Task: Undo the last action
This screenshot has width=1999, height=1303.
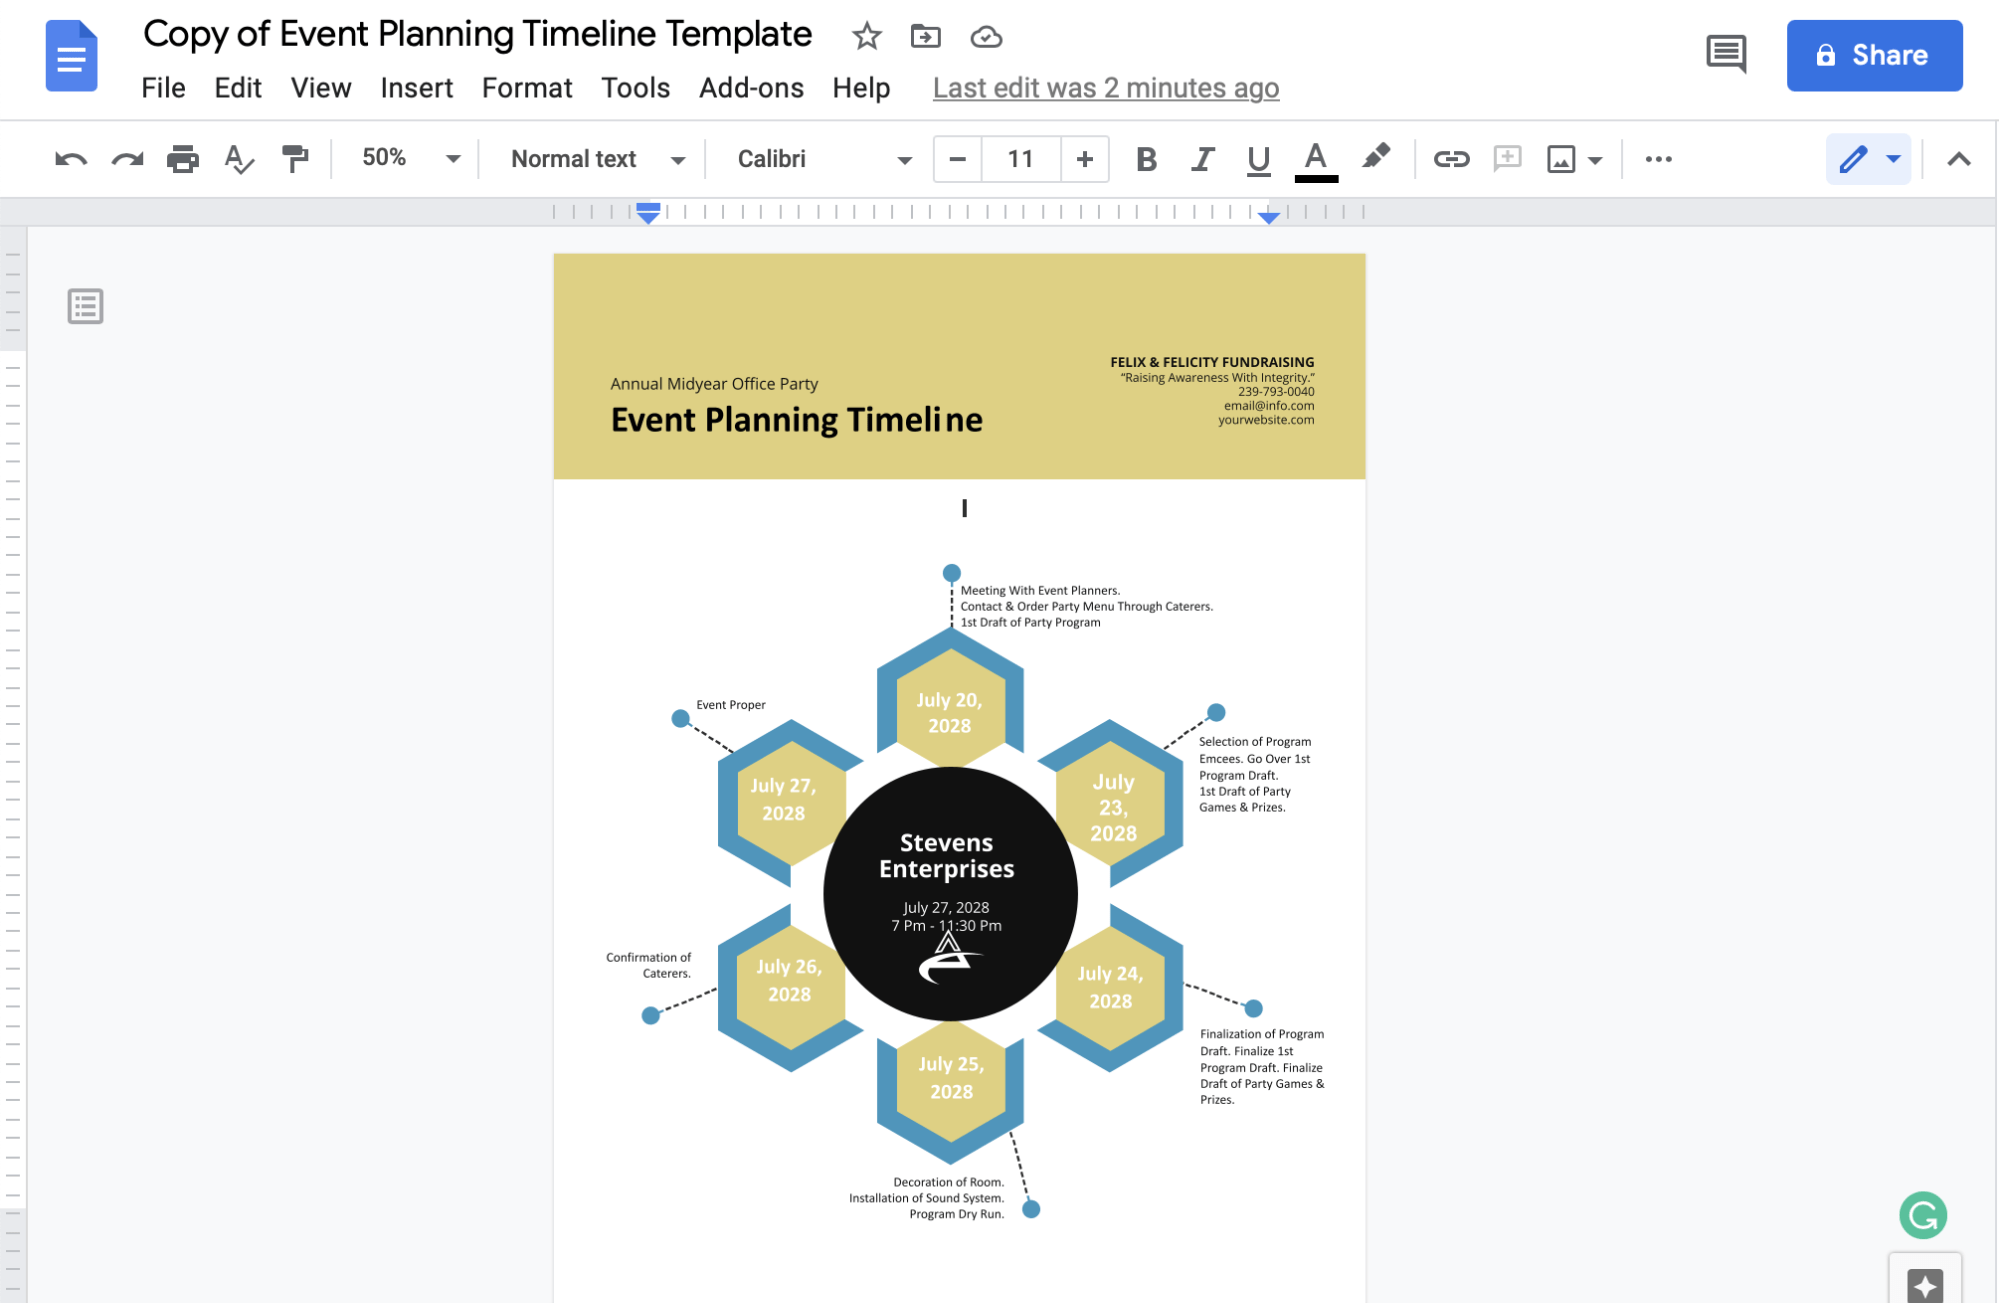Action: 69,158
